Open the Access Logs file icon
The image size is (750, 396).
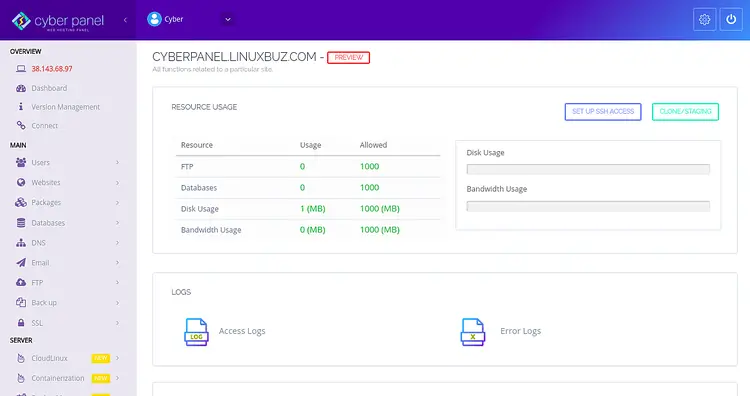click(x=196, y=331)
